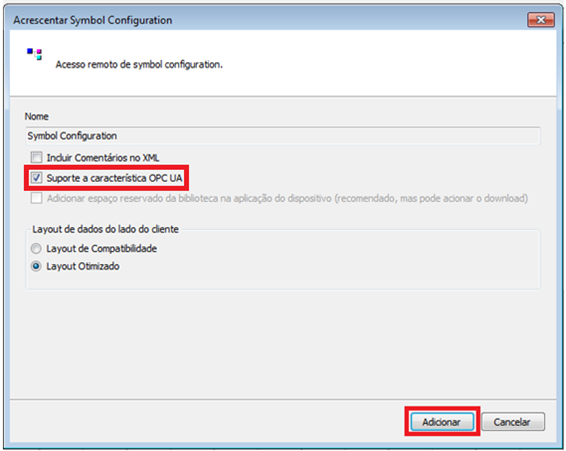This screenshot has height=451, width=566.
Task: Click the Layout de Compatibilidade label text
Action: (x=101, y=249)
